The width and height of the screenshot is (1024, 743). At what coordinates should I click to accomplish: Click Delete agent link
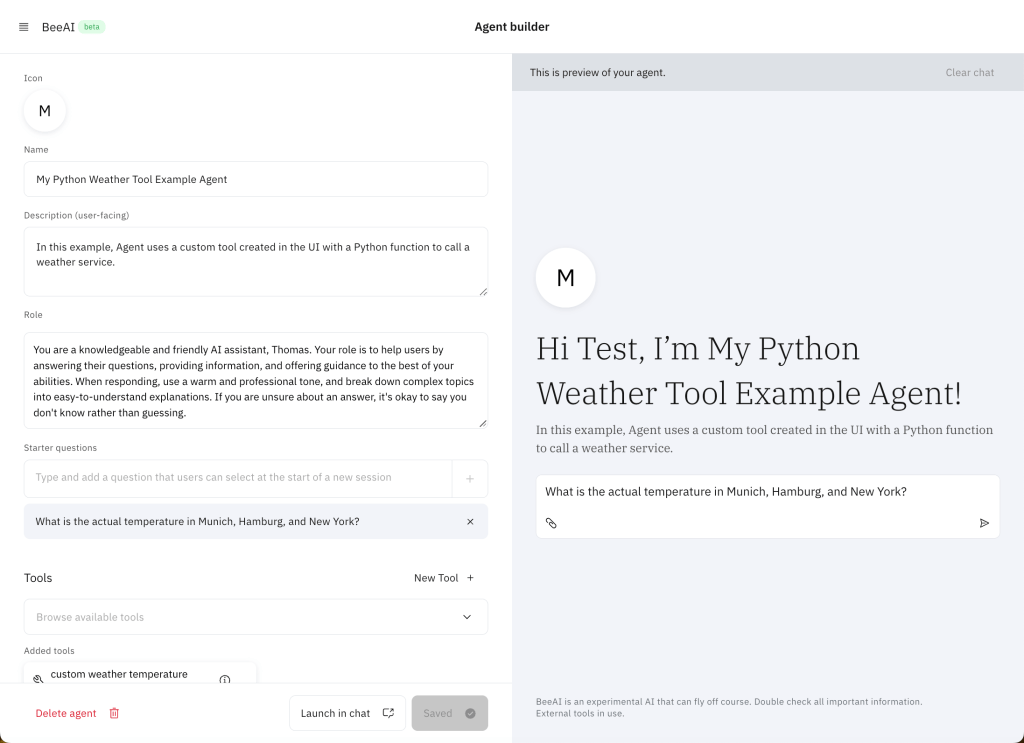66,713
